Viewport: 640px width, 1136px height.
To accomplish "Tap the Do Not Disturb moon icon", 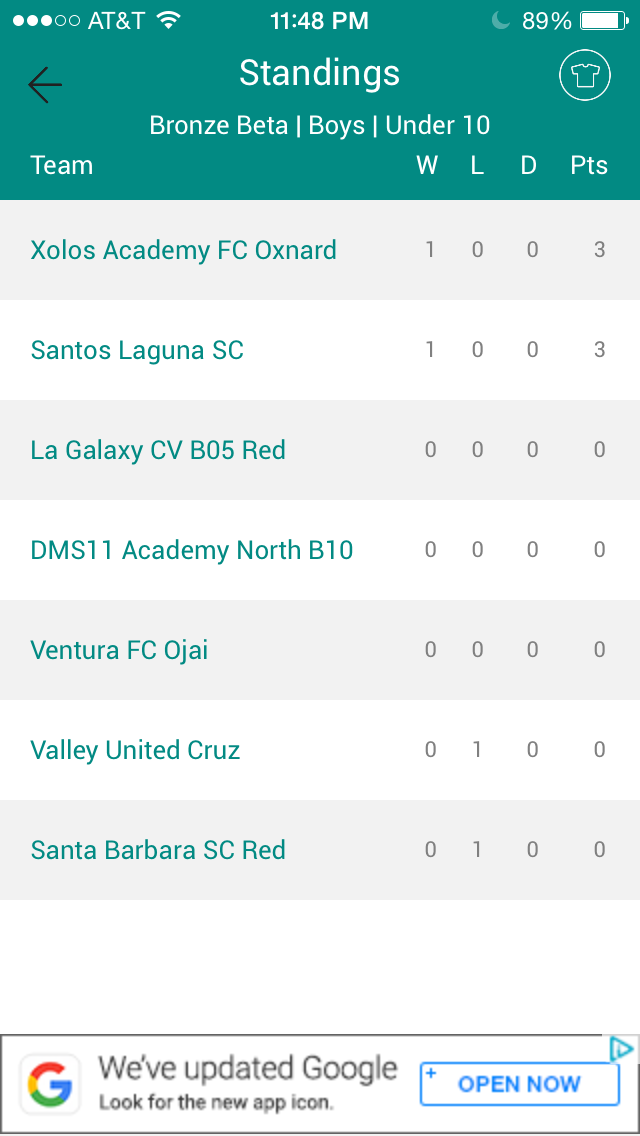I will tap(501, 21).
